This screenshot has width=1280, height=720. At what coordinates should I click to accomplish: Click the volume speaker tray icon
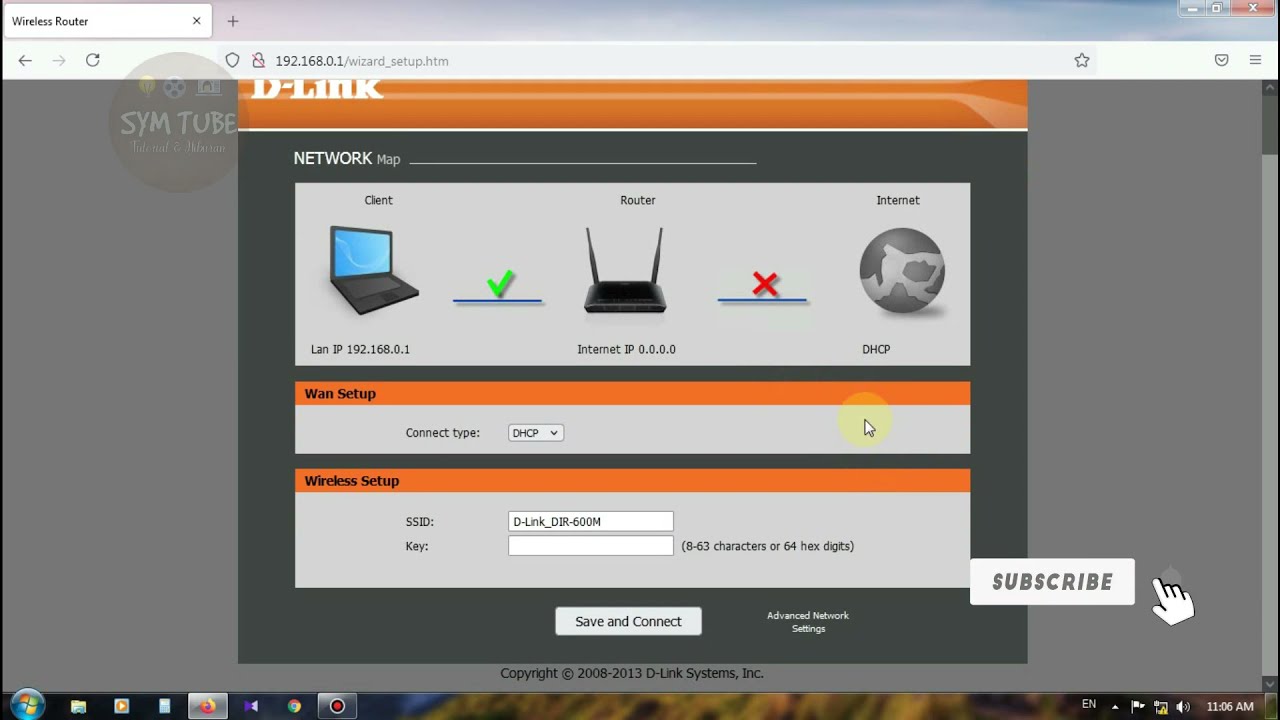(1184, 707)
